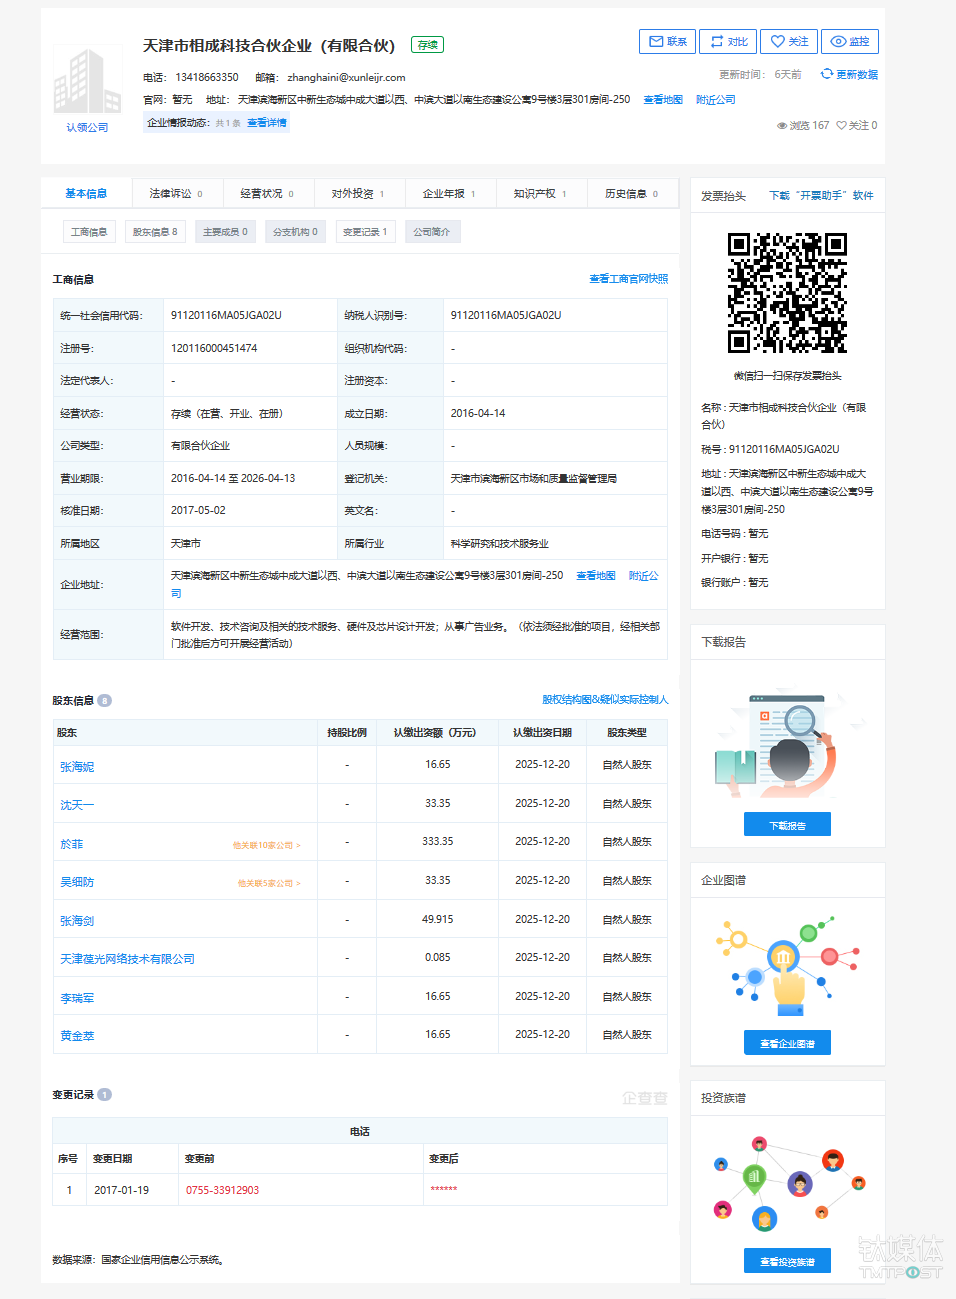Click the 企业图谱 graph illustration

[x=787, y=965]
